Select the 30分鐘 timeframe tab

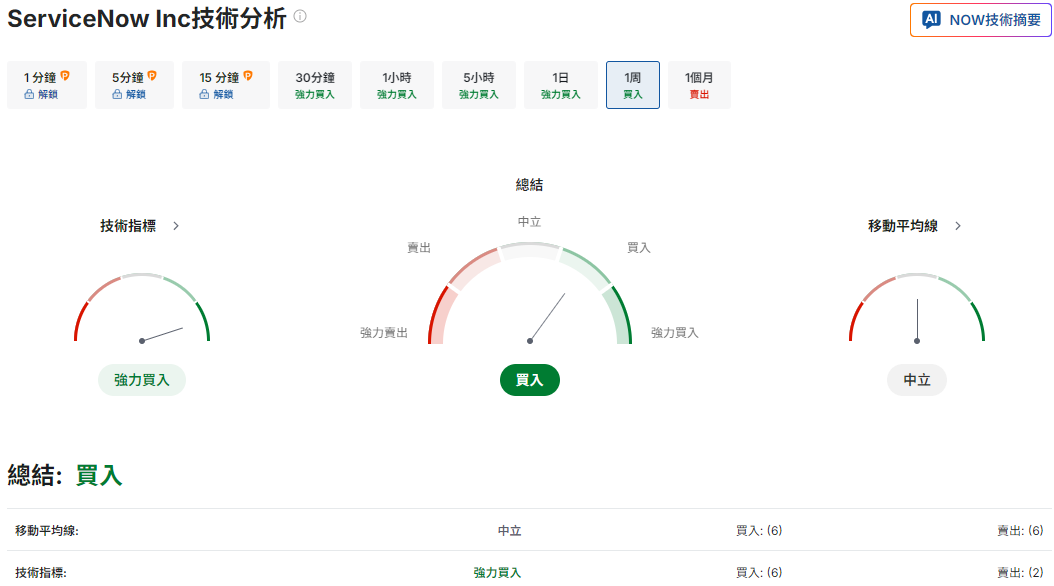pos(315,85)
